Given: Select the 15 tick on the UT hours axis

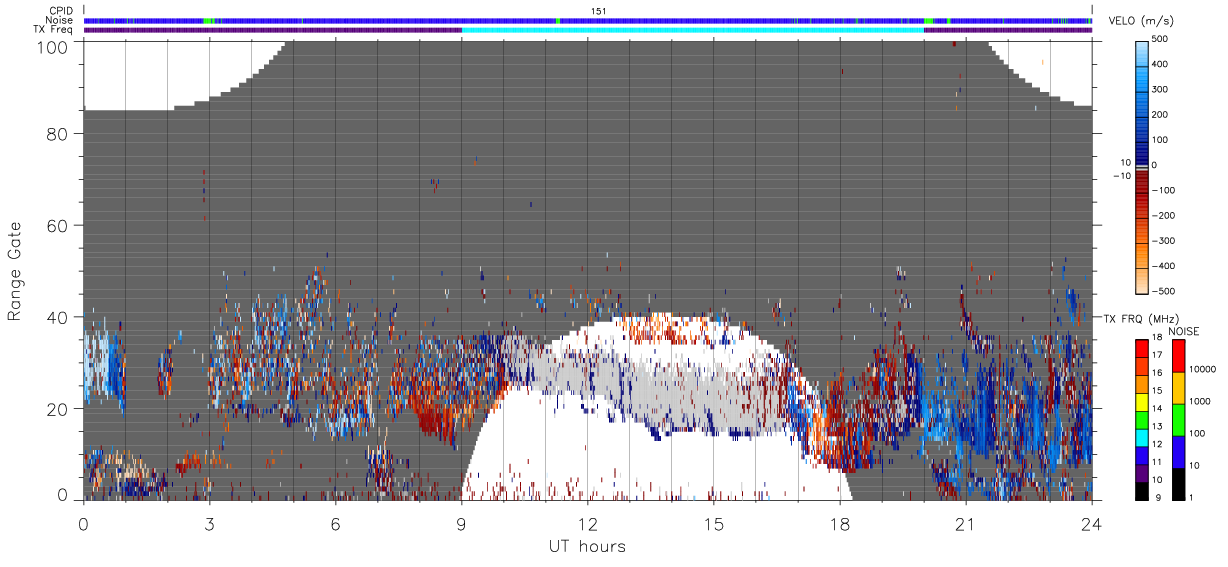Looking at the screenshot, I should point(714,523).
